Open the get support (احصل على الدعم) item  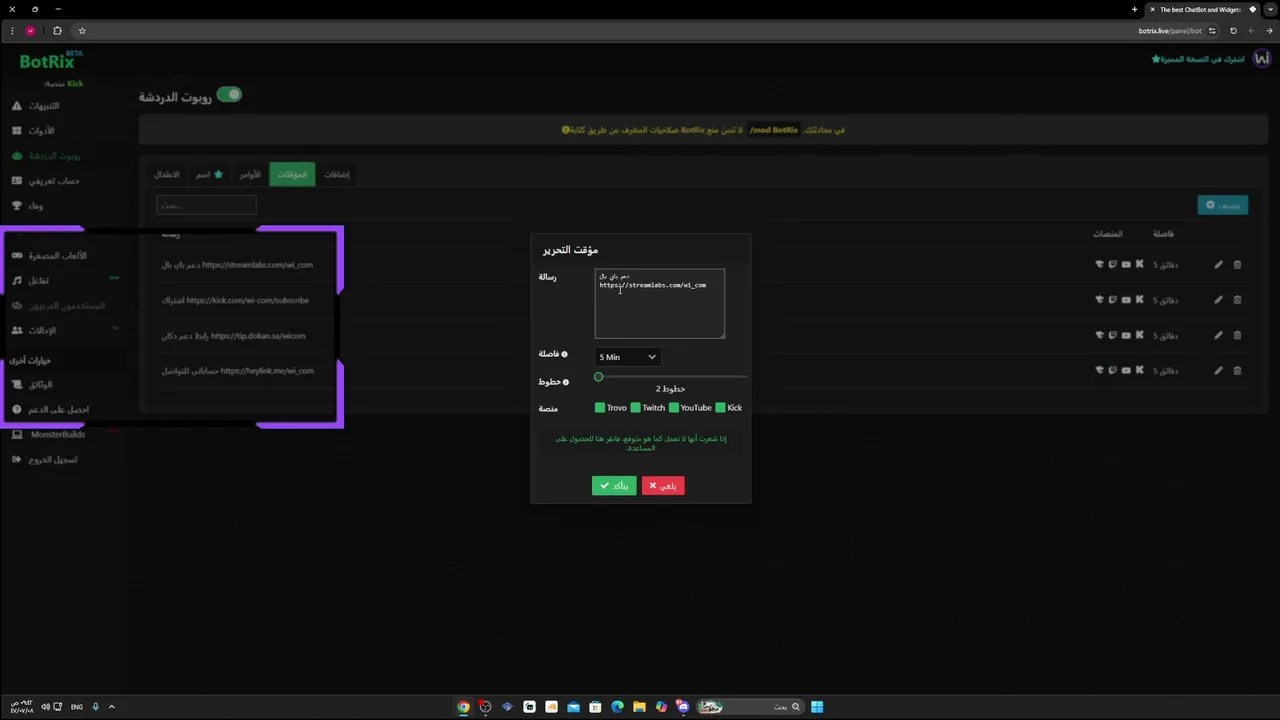pyautogui.click(x=50, y=410)
